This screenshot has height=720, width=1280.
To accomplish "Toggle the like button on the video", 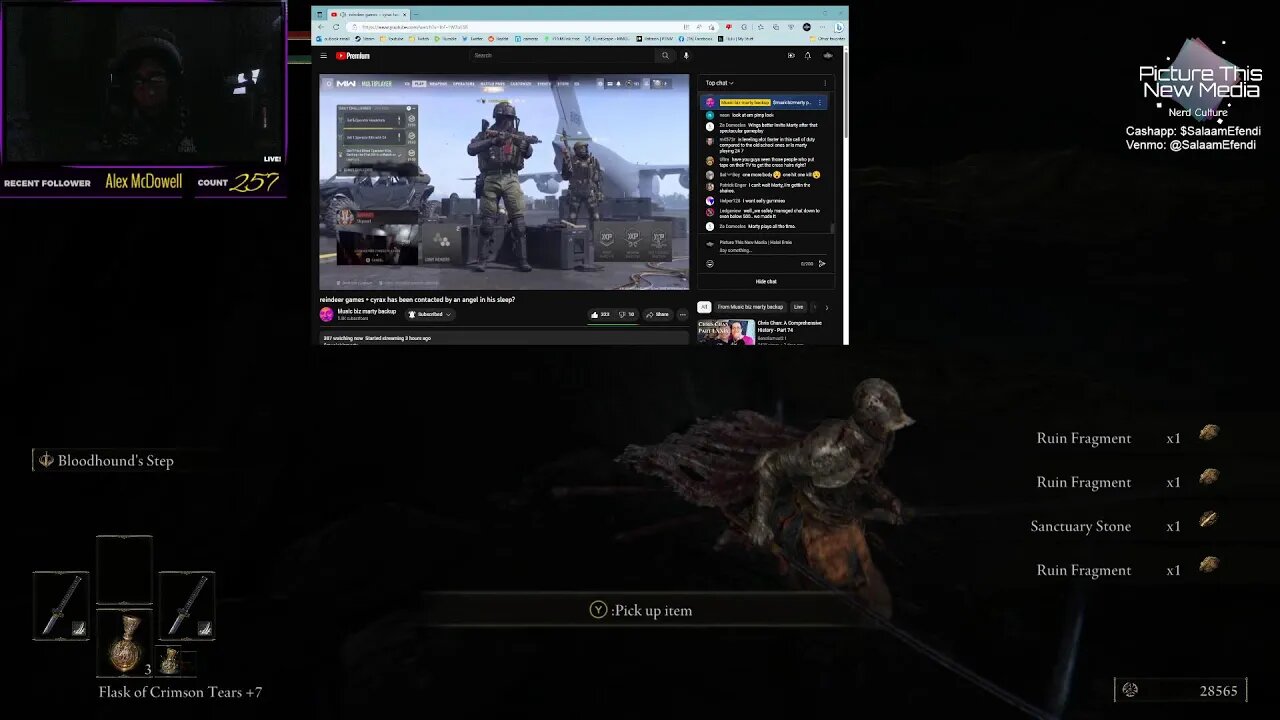I will [x=599, y=314].
